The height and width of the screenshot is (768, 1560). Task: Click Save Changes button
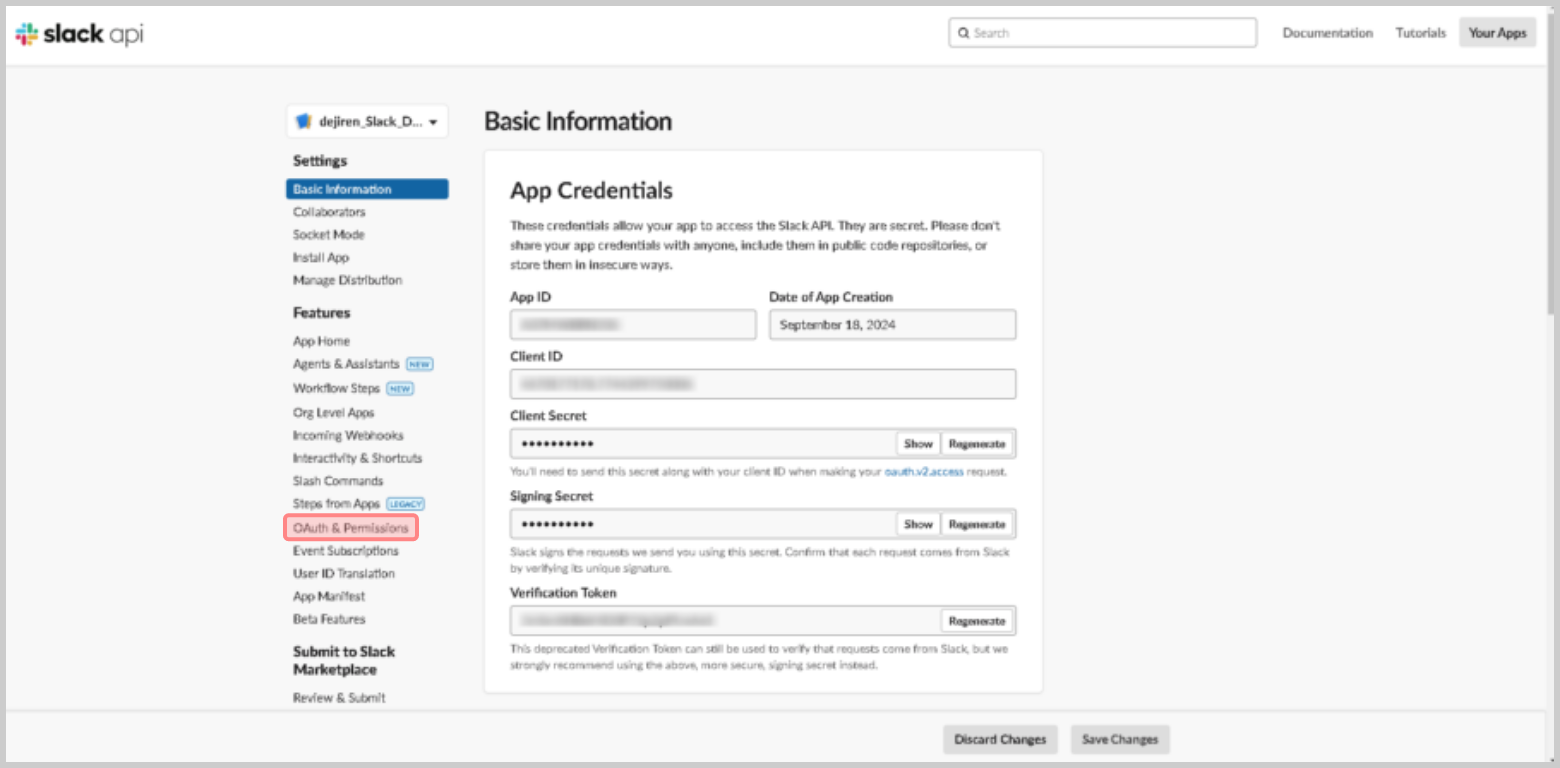1120,740
